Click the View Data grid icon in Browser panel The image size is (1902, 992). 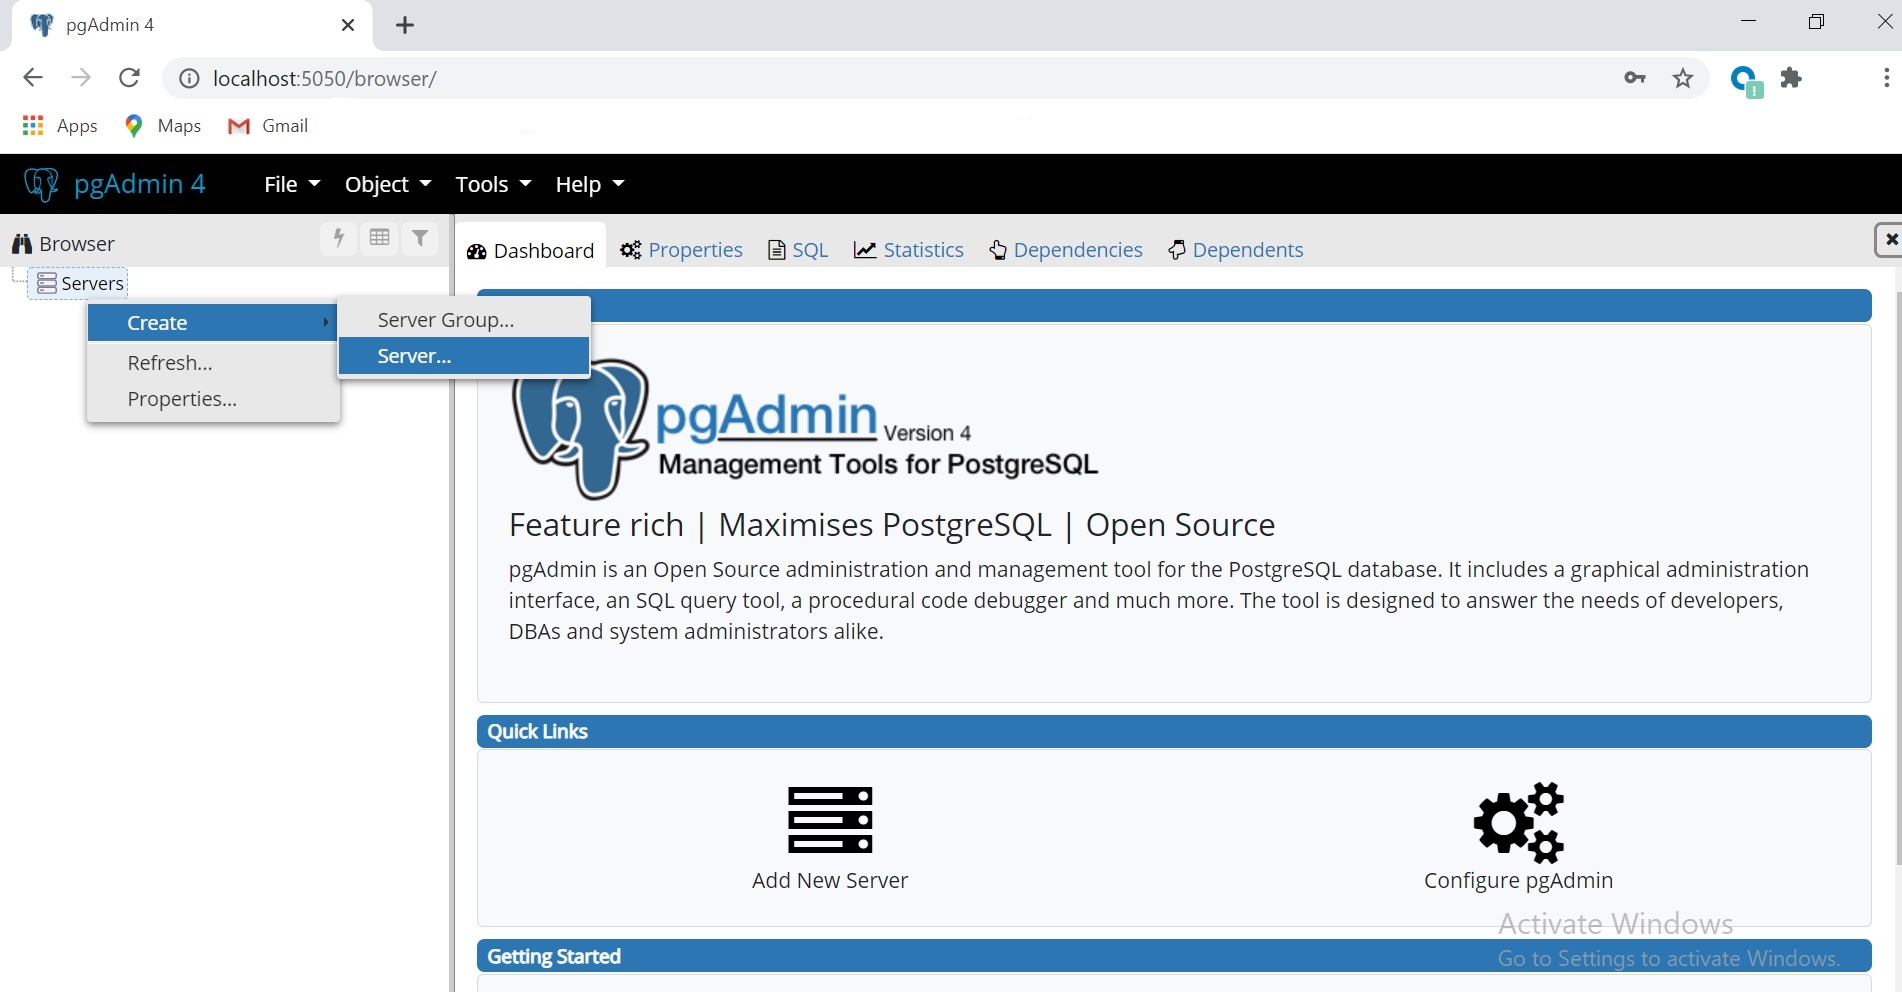[380, 238]
